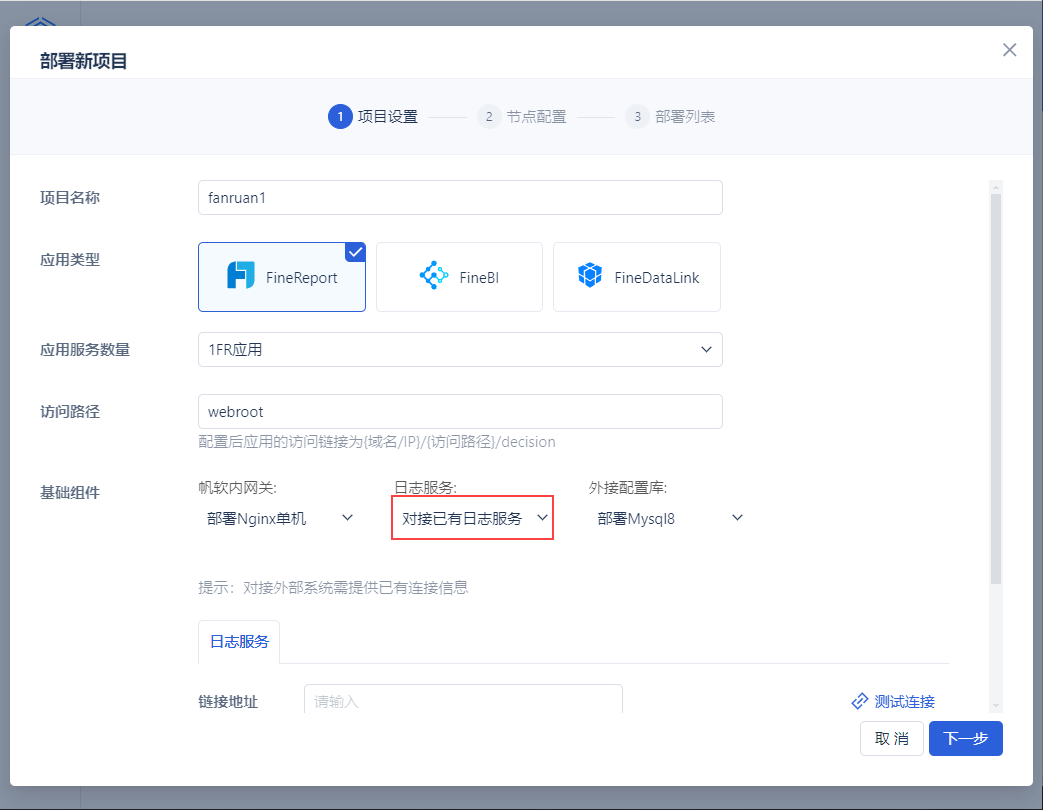The width and height of the screenshot is (1043, 810).
Task: Click the access link hint ending /decision
Action: pos(376,442)
